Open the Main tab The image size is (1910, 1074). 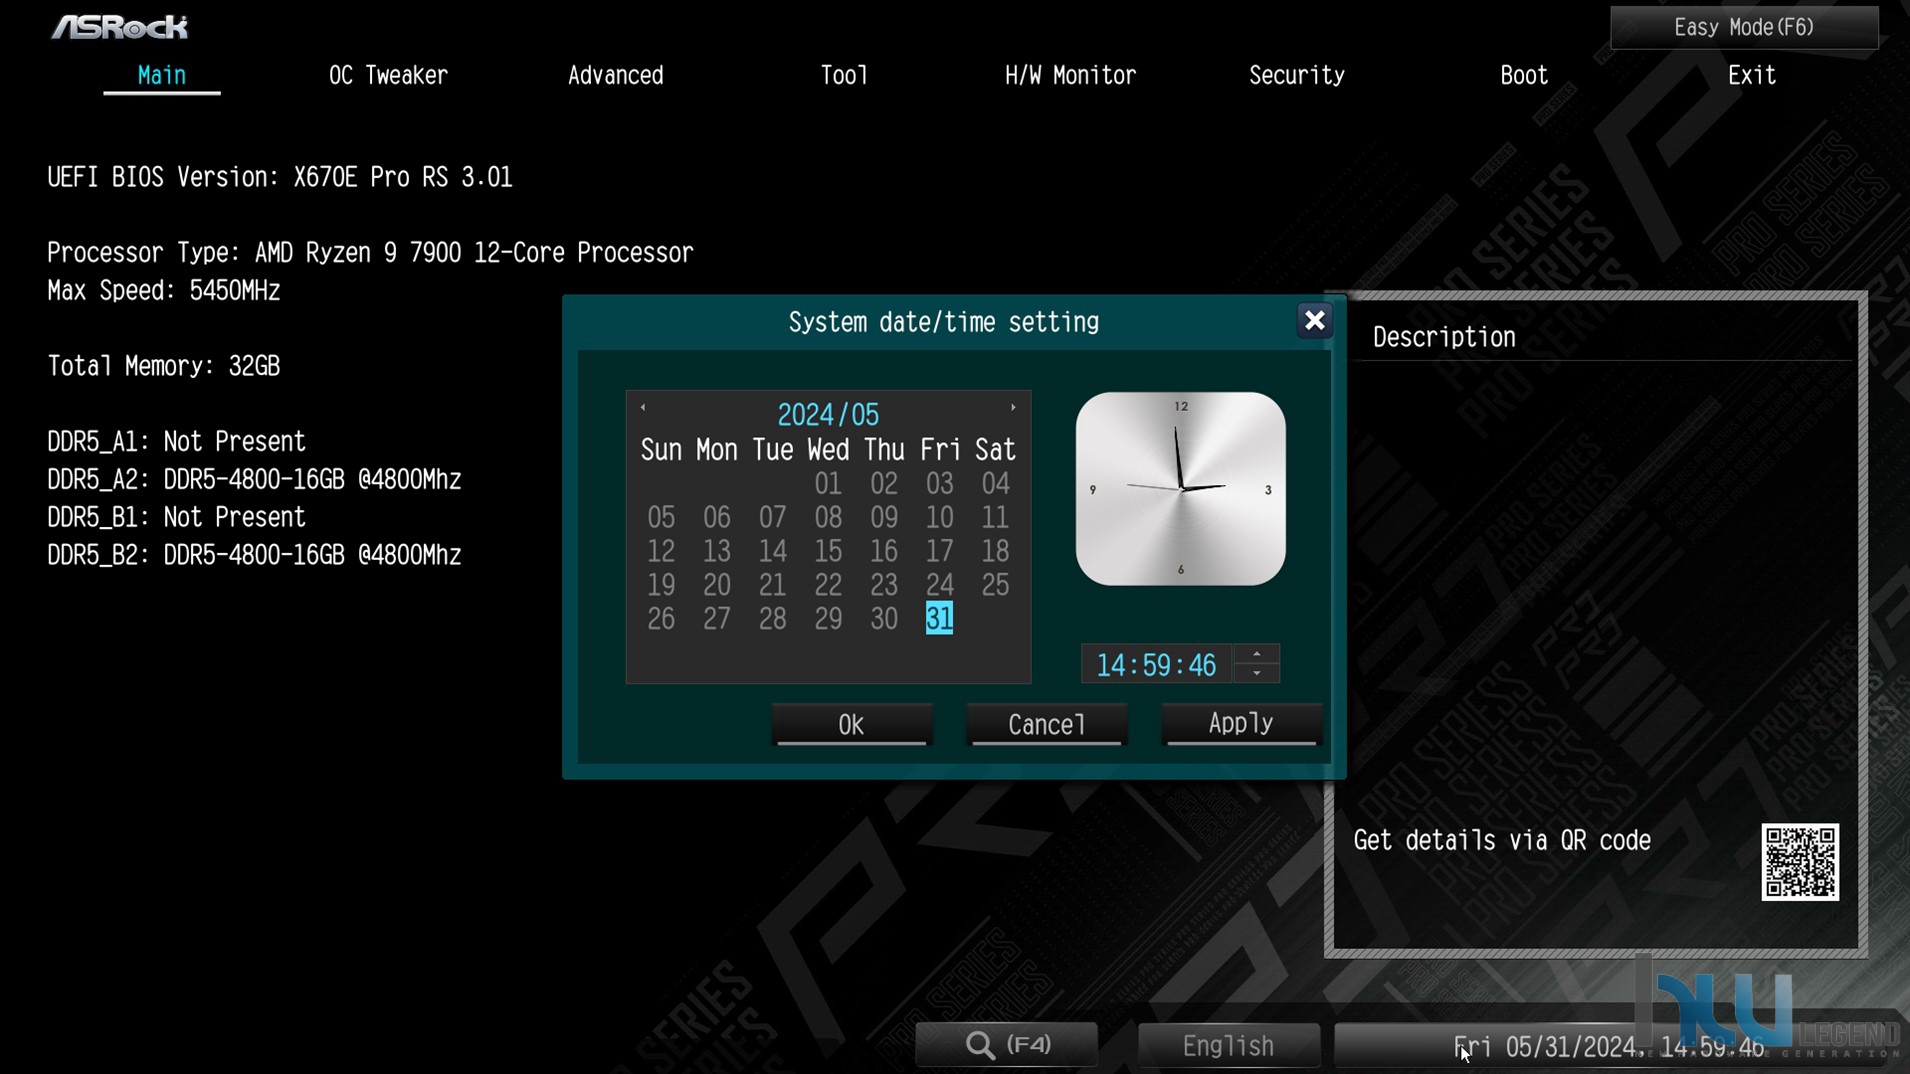click(162, 76)
